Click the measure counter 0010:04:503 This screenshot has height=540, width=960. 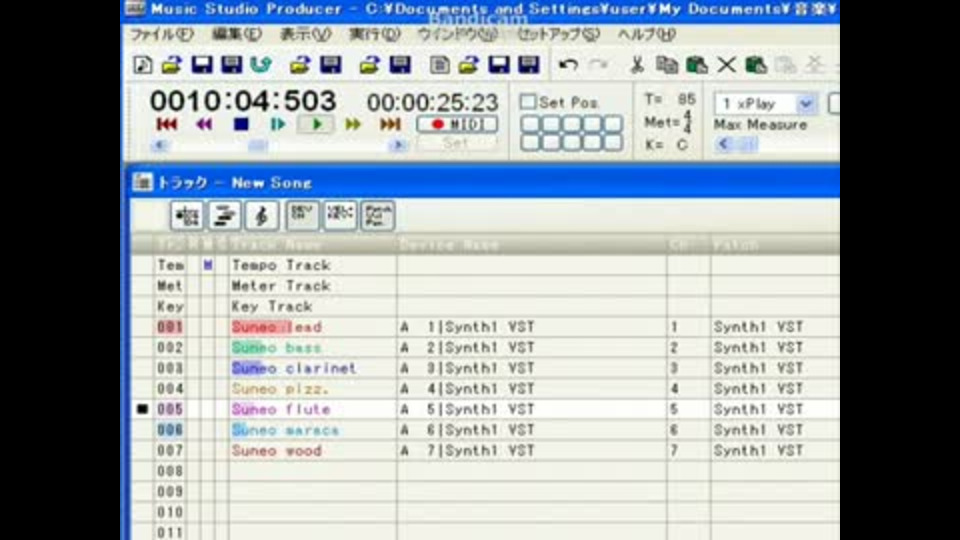[x=243, y=101]
